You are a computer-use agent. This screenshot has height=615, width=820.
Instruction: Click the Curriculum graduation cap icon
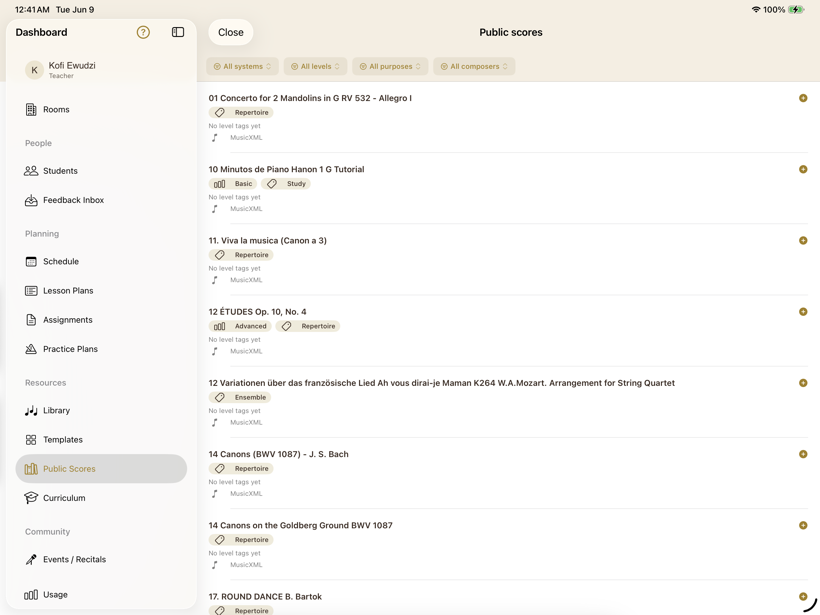click(x=31, y=498)
